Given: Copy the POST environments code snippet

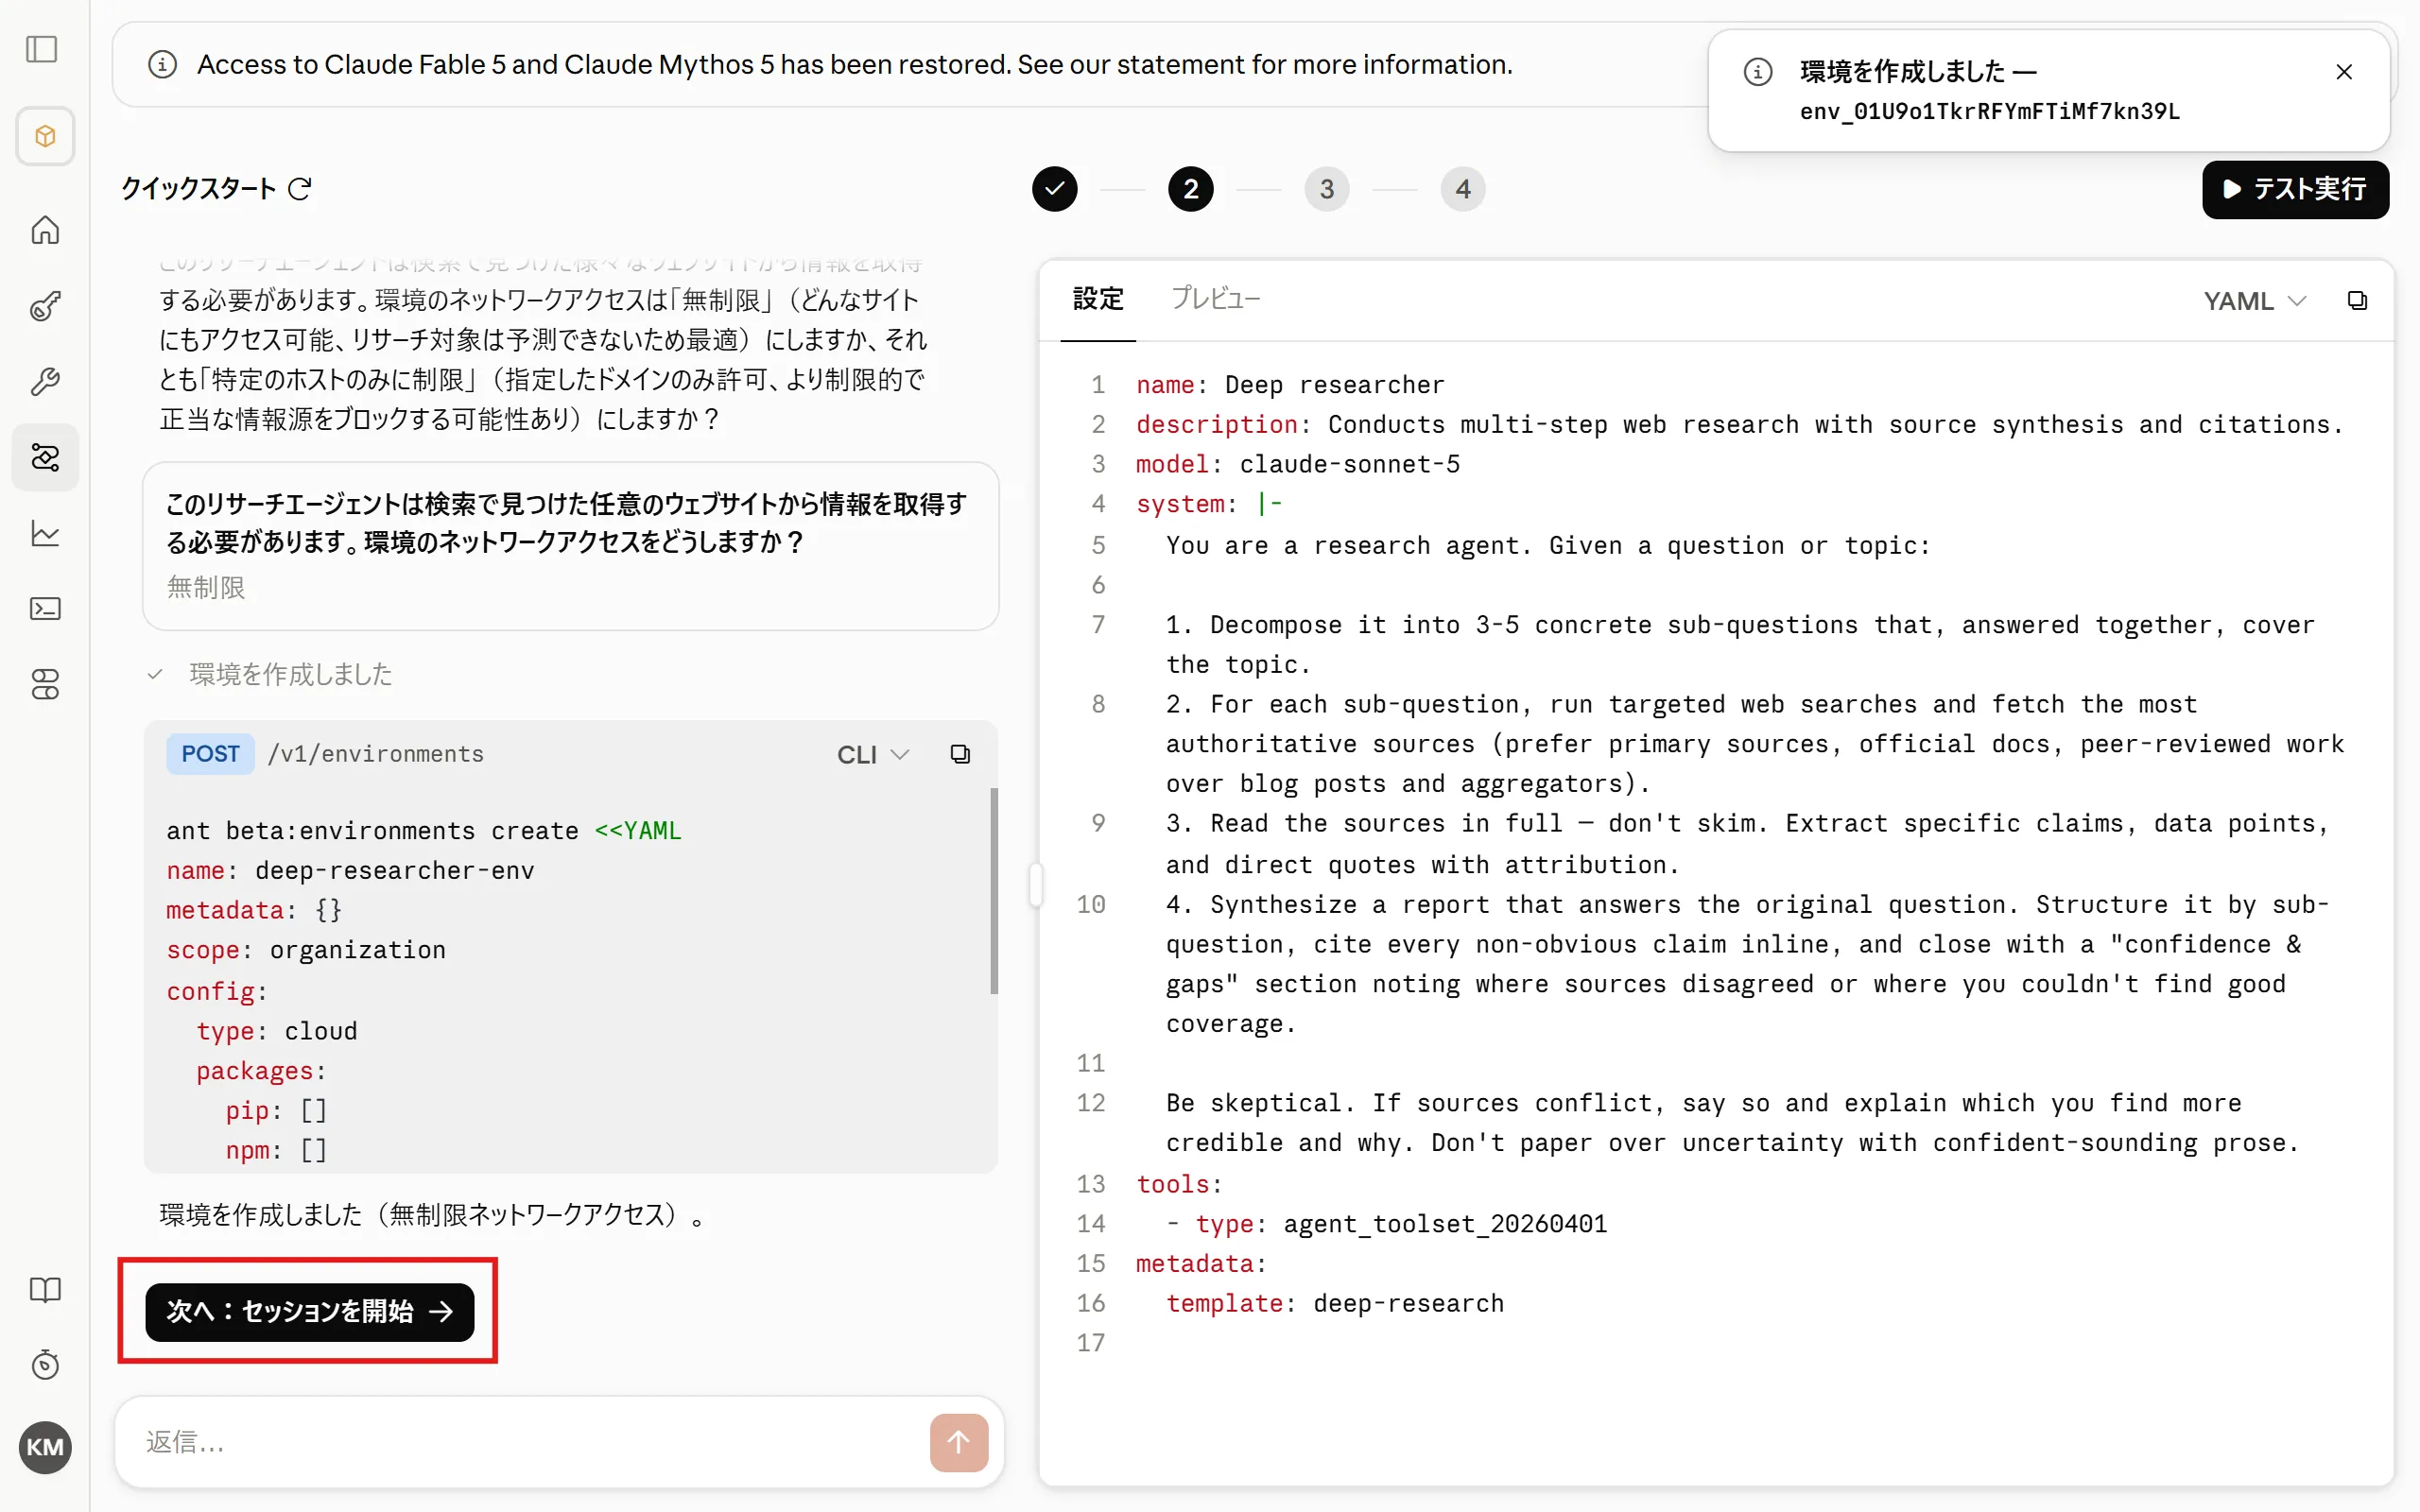Looking at the screenshot, I should coord(960,754).
